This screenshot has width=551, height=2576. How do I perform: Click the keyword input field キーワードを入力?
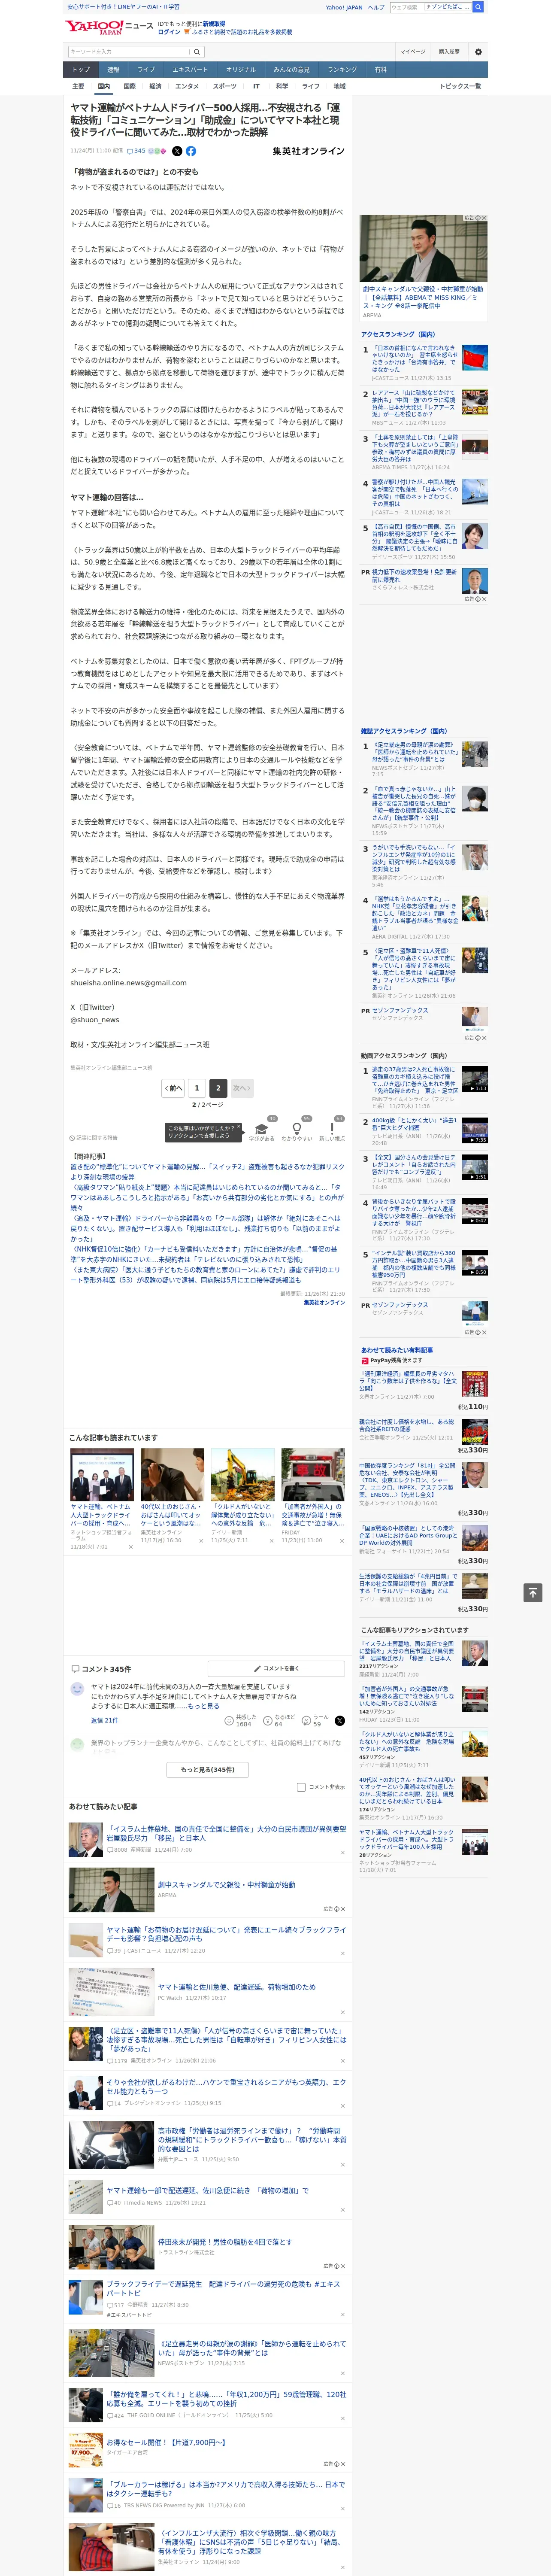tap(129, 51)
